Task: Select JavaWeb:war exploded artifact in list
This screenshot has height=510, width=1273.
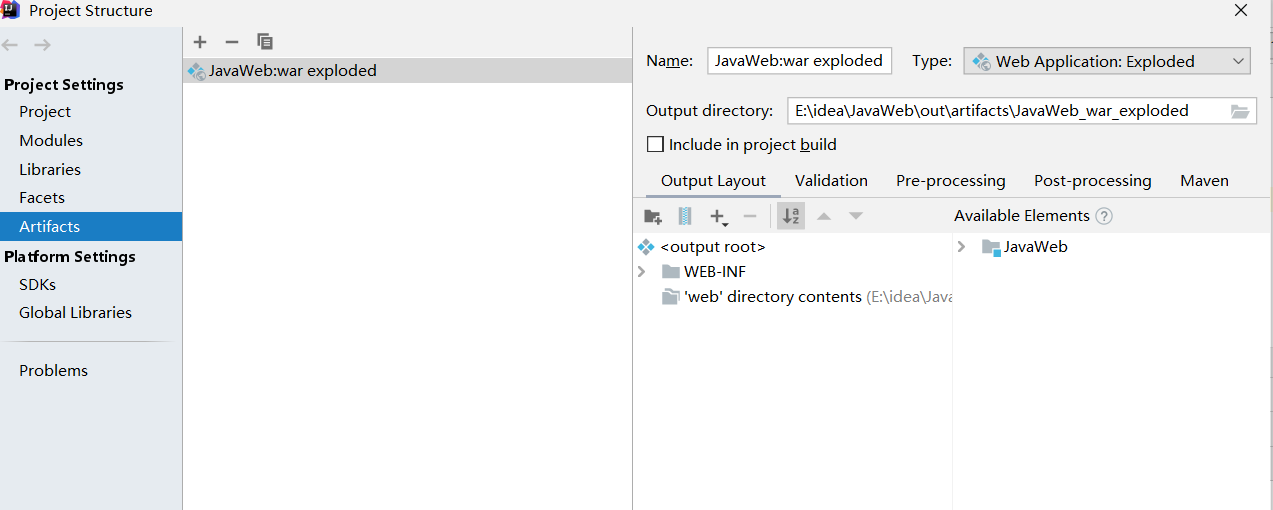Action: 407,71
